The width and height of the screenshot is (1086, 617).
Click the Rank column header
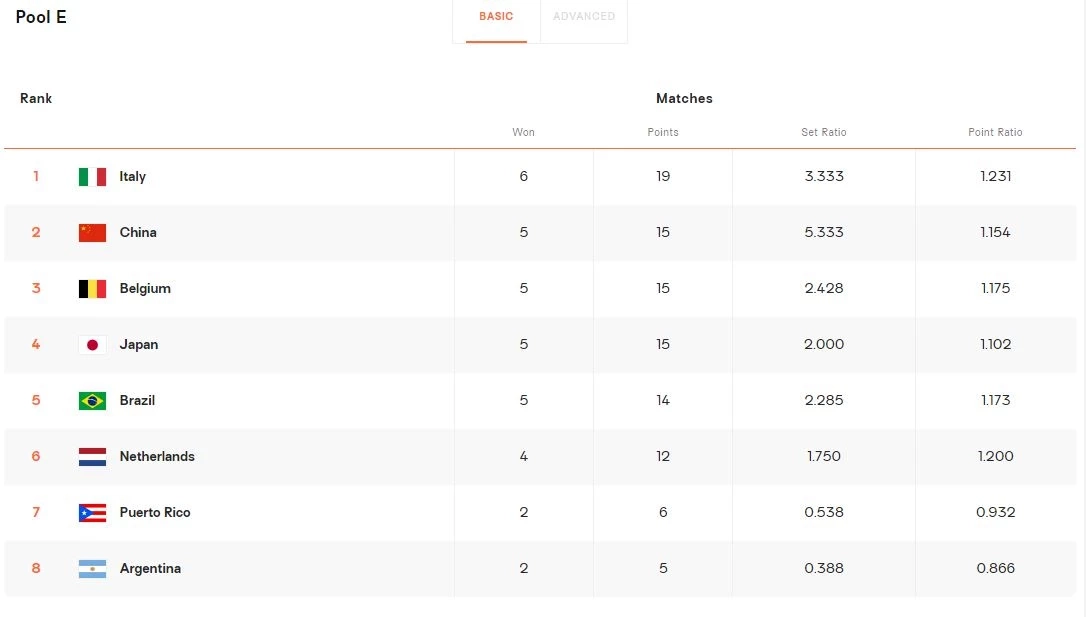click(36, 99)
